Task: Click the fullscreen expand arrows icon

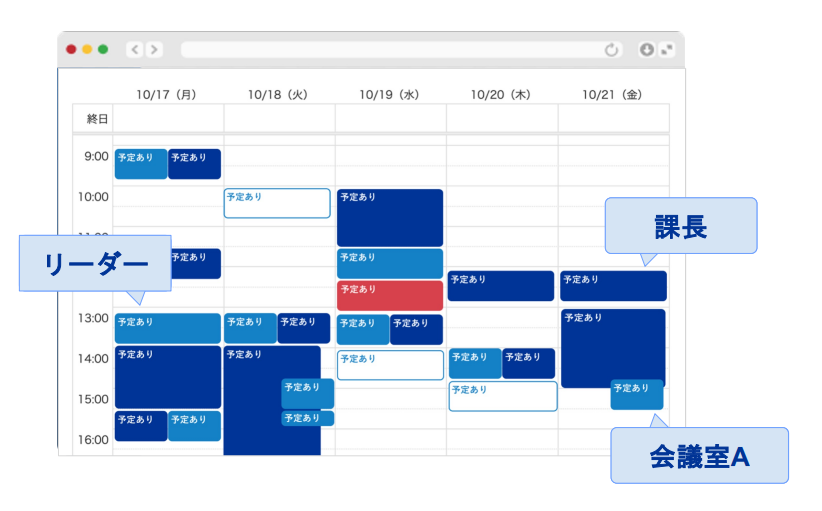Action: [x=667, y=49]
